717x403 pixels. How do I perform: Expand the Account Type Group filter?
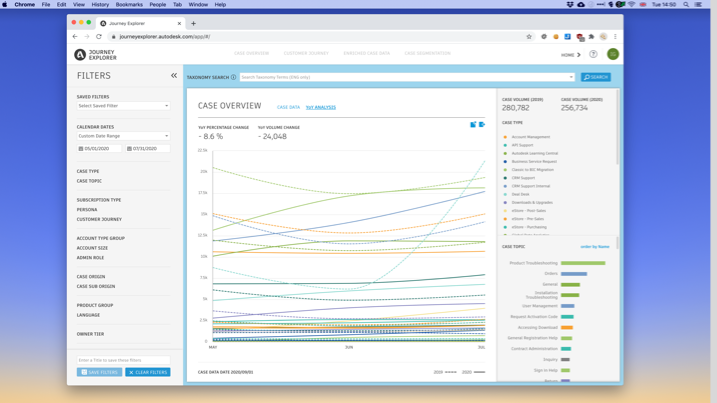pos(101,238)
